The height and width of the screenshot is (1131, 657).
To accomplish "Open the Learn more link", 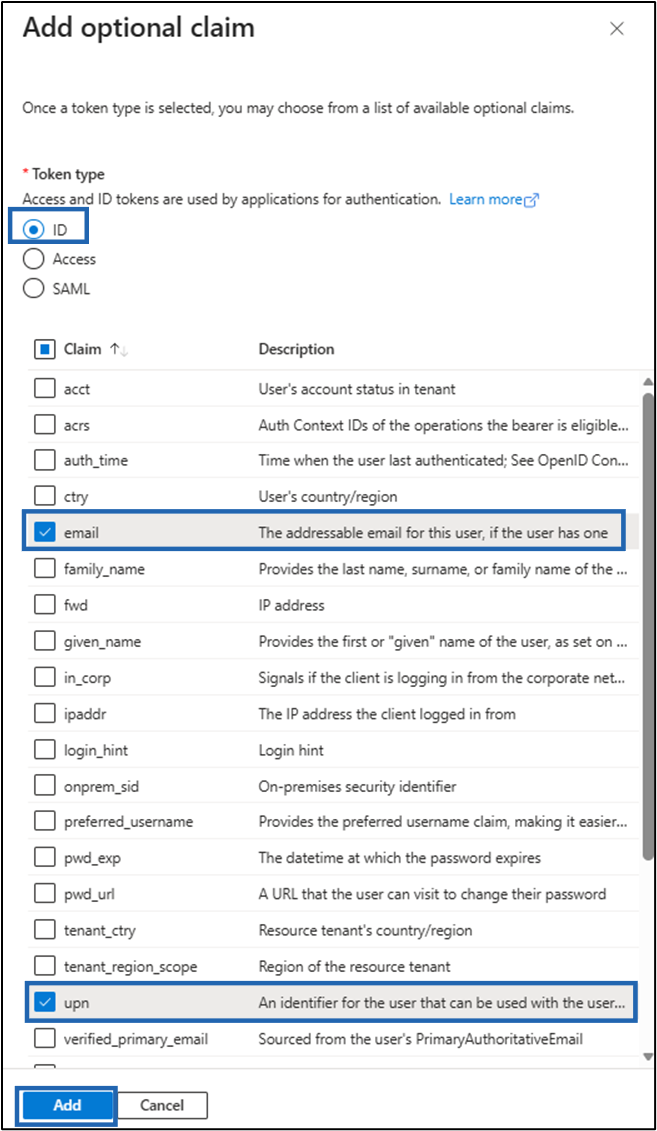I will (494, 200).
